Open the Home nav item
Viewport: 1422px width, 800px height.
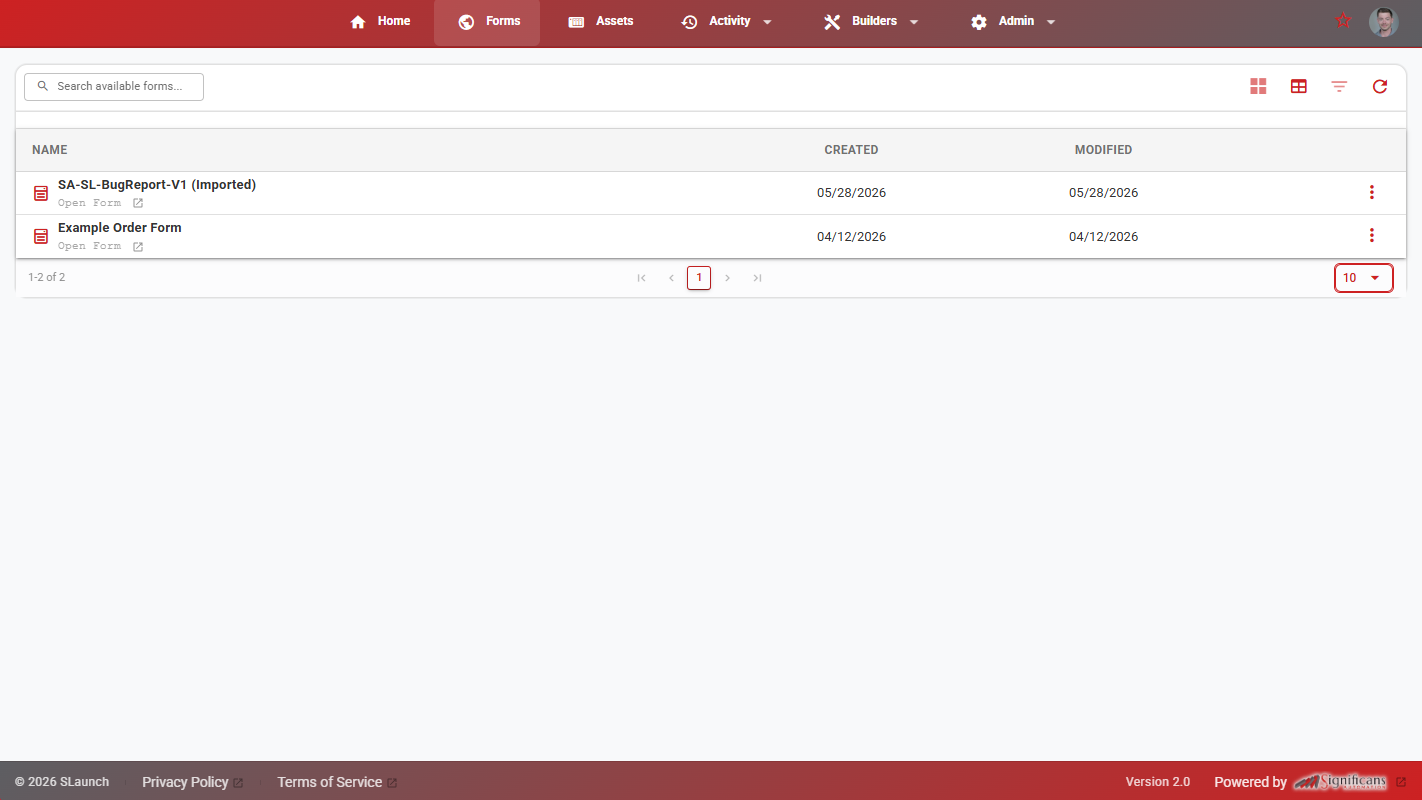(380, 22)
